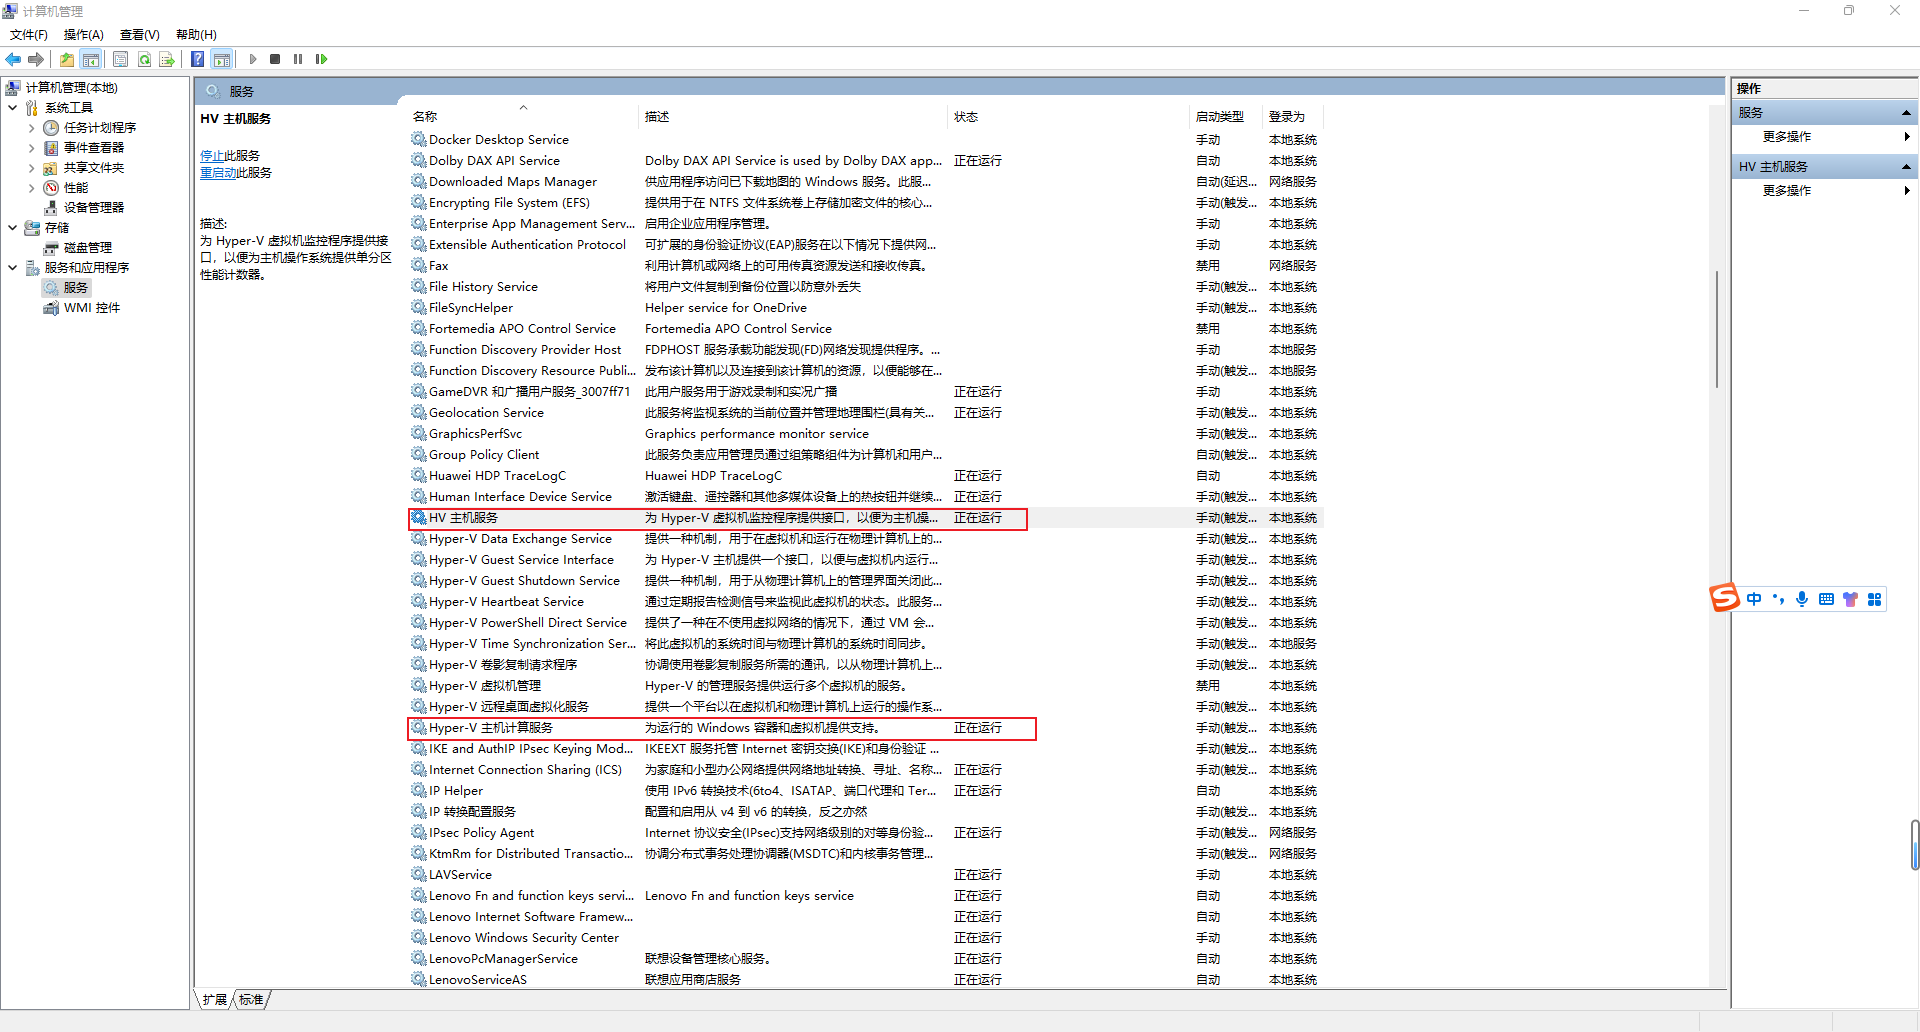Toggle punctuation mode on Sogou input bar
The height and width of the screenshot is (1032, 1920).
coord(1778,599)
